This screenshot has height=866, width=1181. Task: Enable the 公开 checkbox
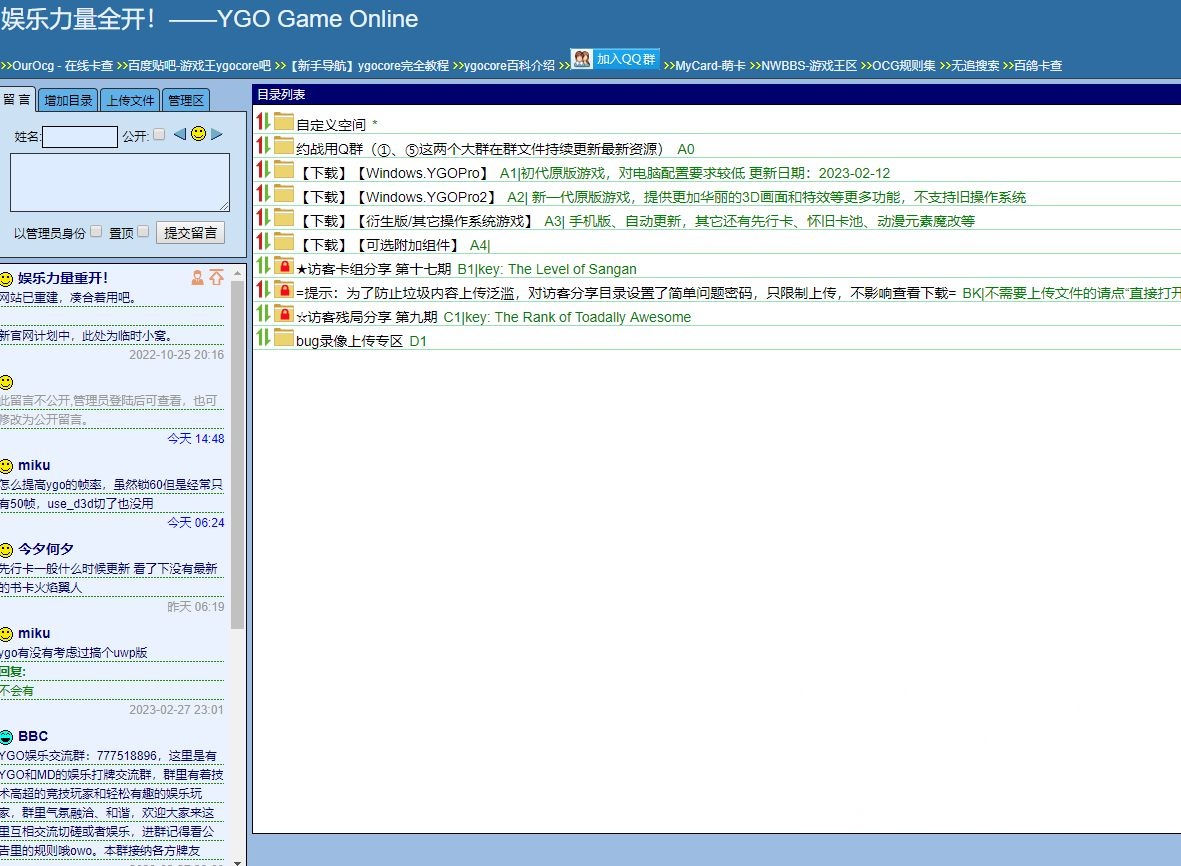coord(160,133)
